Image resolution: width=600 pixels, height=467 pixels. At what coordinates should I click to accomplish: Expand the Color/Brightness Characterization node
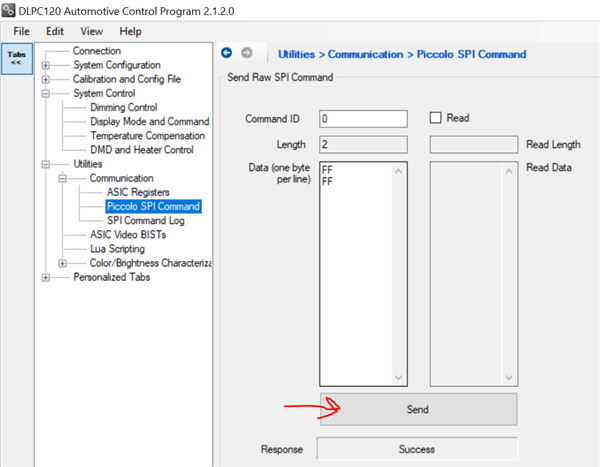pyautogui.click(x=62, y=263)
